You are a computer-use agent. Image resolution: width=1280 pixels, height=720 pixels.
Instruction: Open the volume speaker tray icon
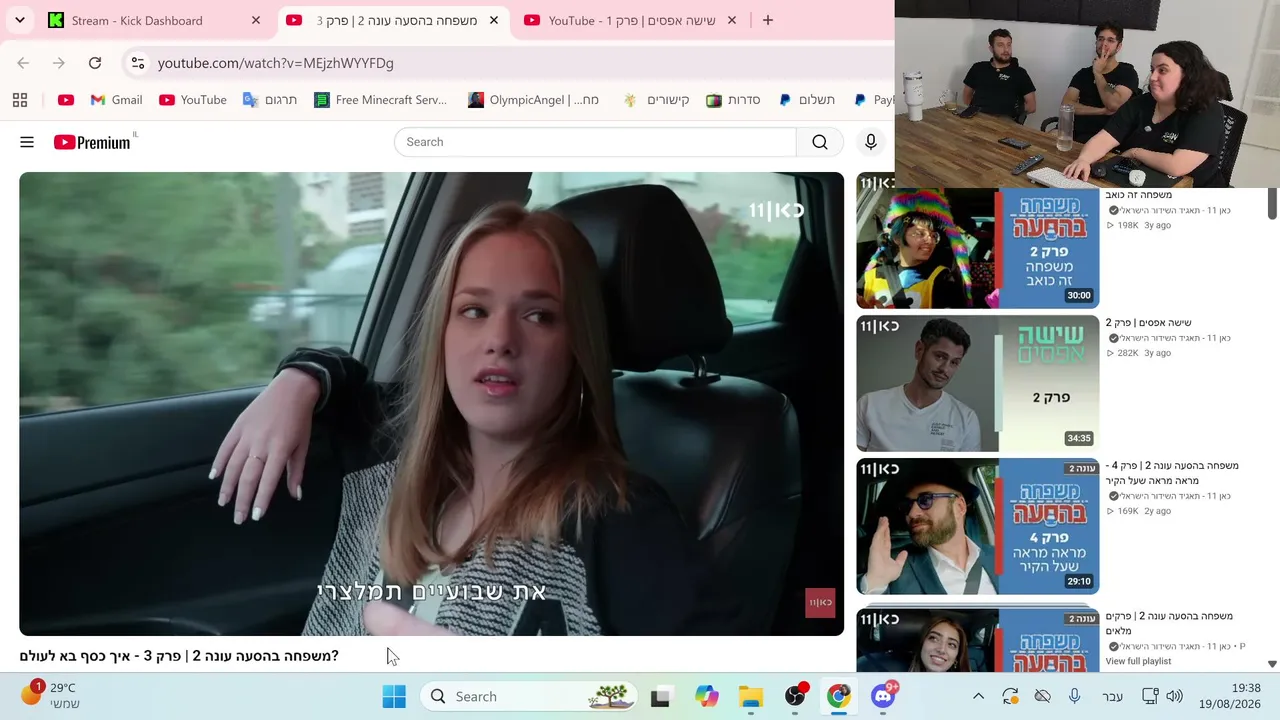tap(1175, 697)
